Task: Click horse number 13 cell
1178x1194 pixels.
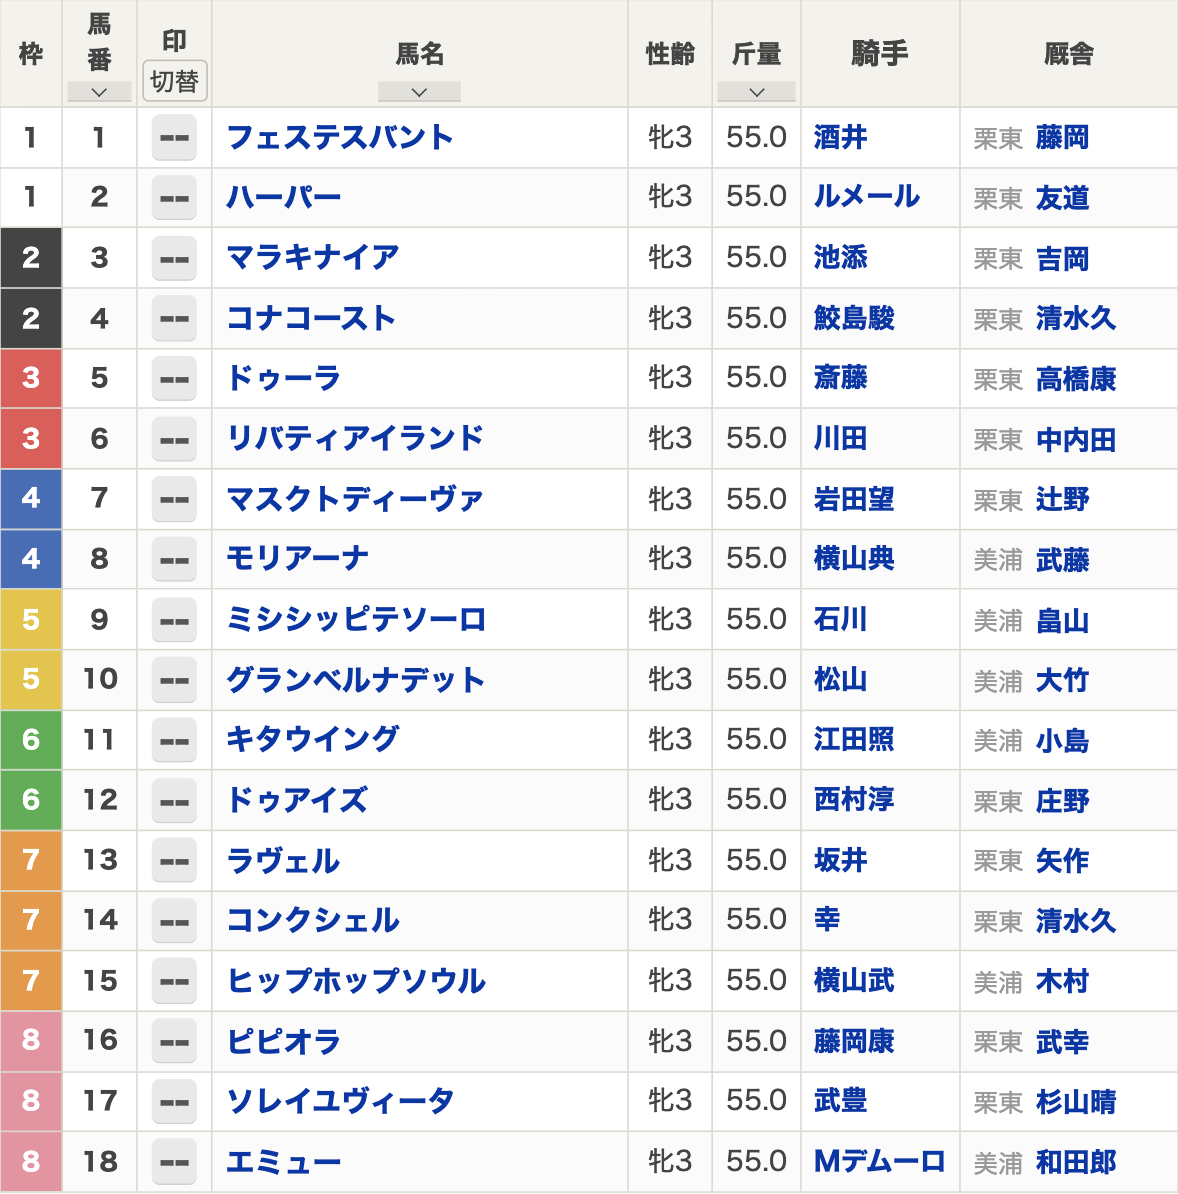Action: point(99,860)
